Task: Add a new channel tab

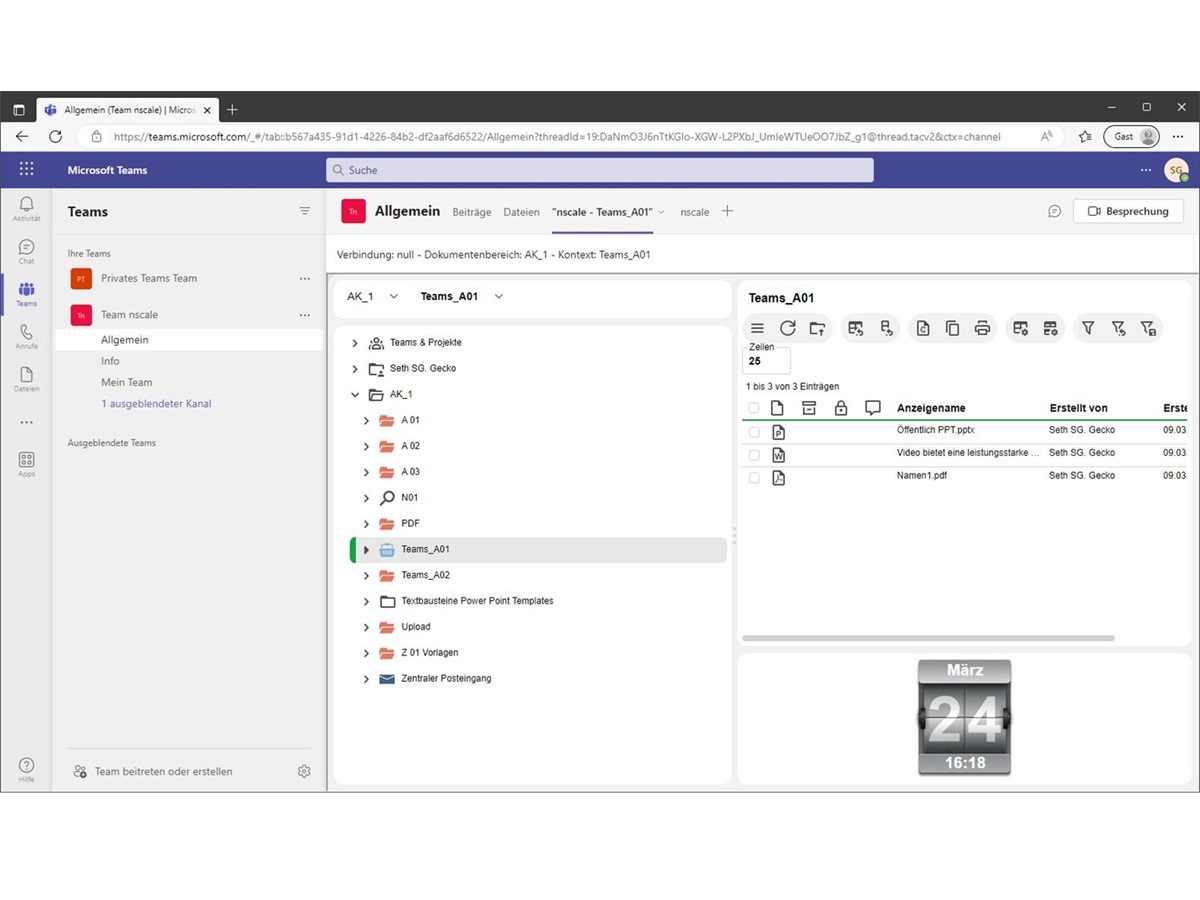Action: click(727, 211)
